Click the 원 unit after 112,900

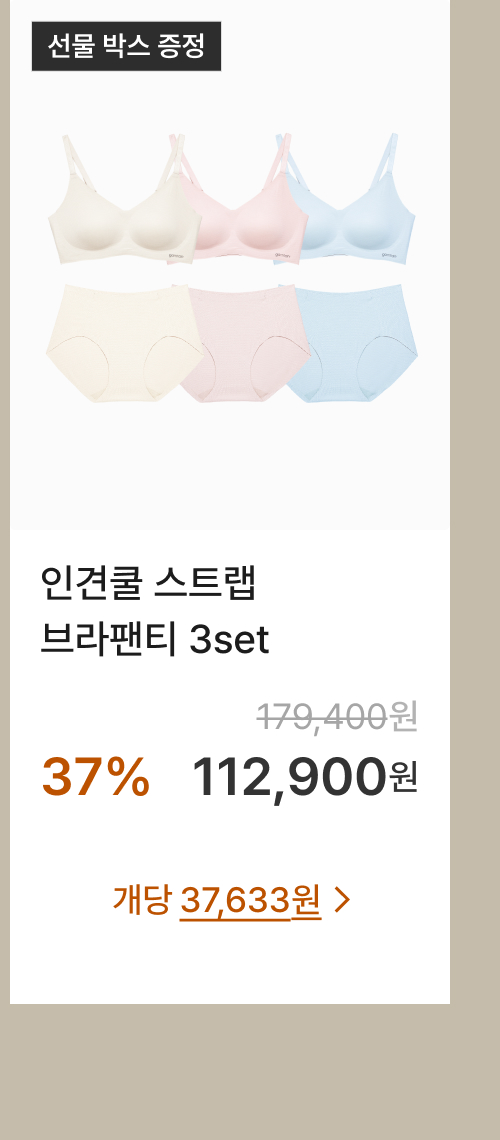pyautogui.click(x=404, y=778)
